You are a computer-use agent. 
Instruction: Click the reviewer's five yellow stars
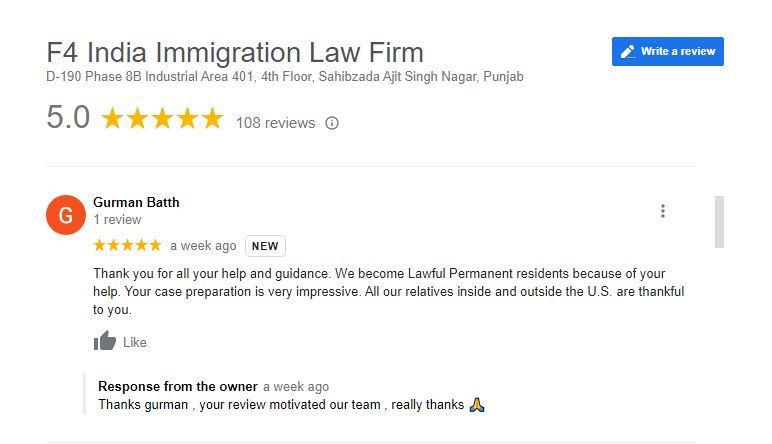coord(128,245)
